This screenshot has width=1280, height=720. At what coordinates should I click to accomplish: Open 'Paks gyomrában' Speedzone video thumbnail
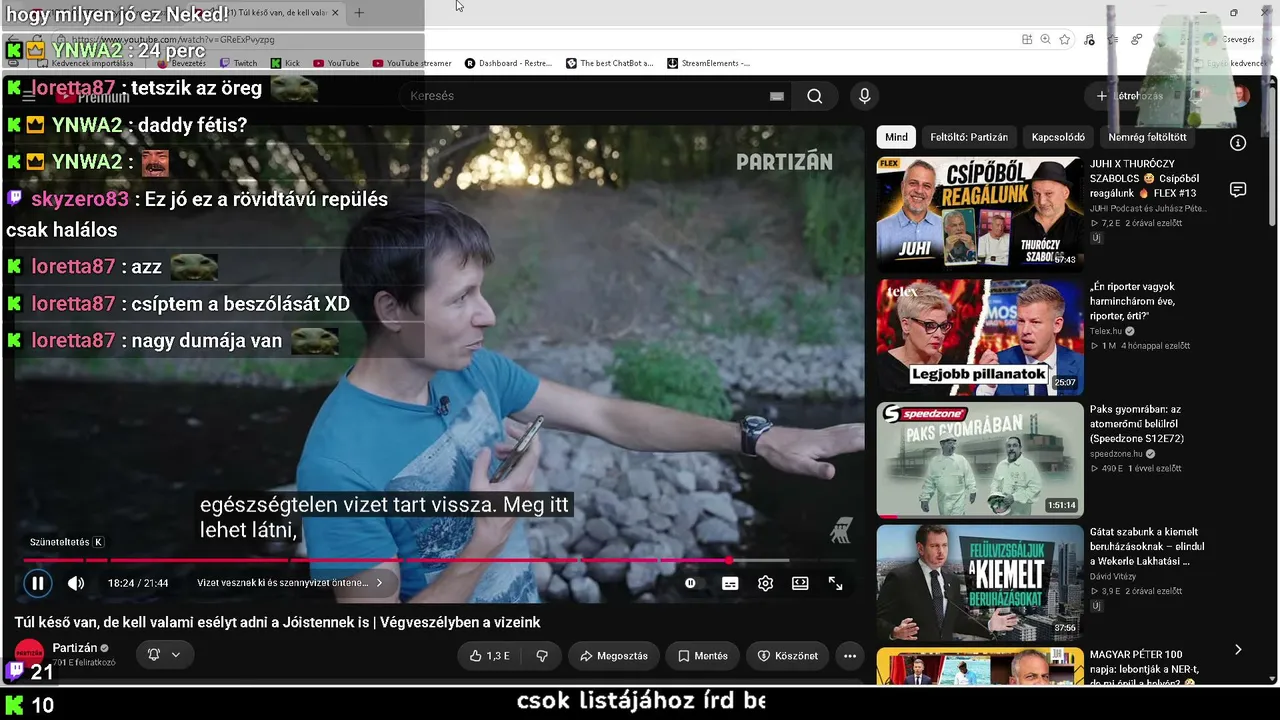(x=980, y=460)
